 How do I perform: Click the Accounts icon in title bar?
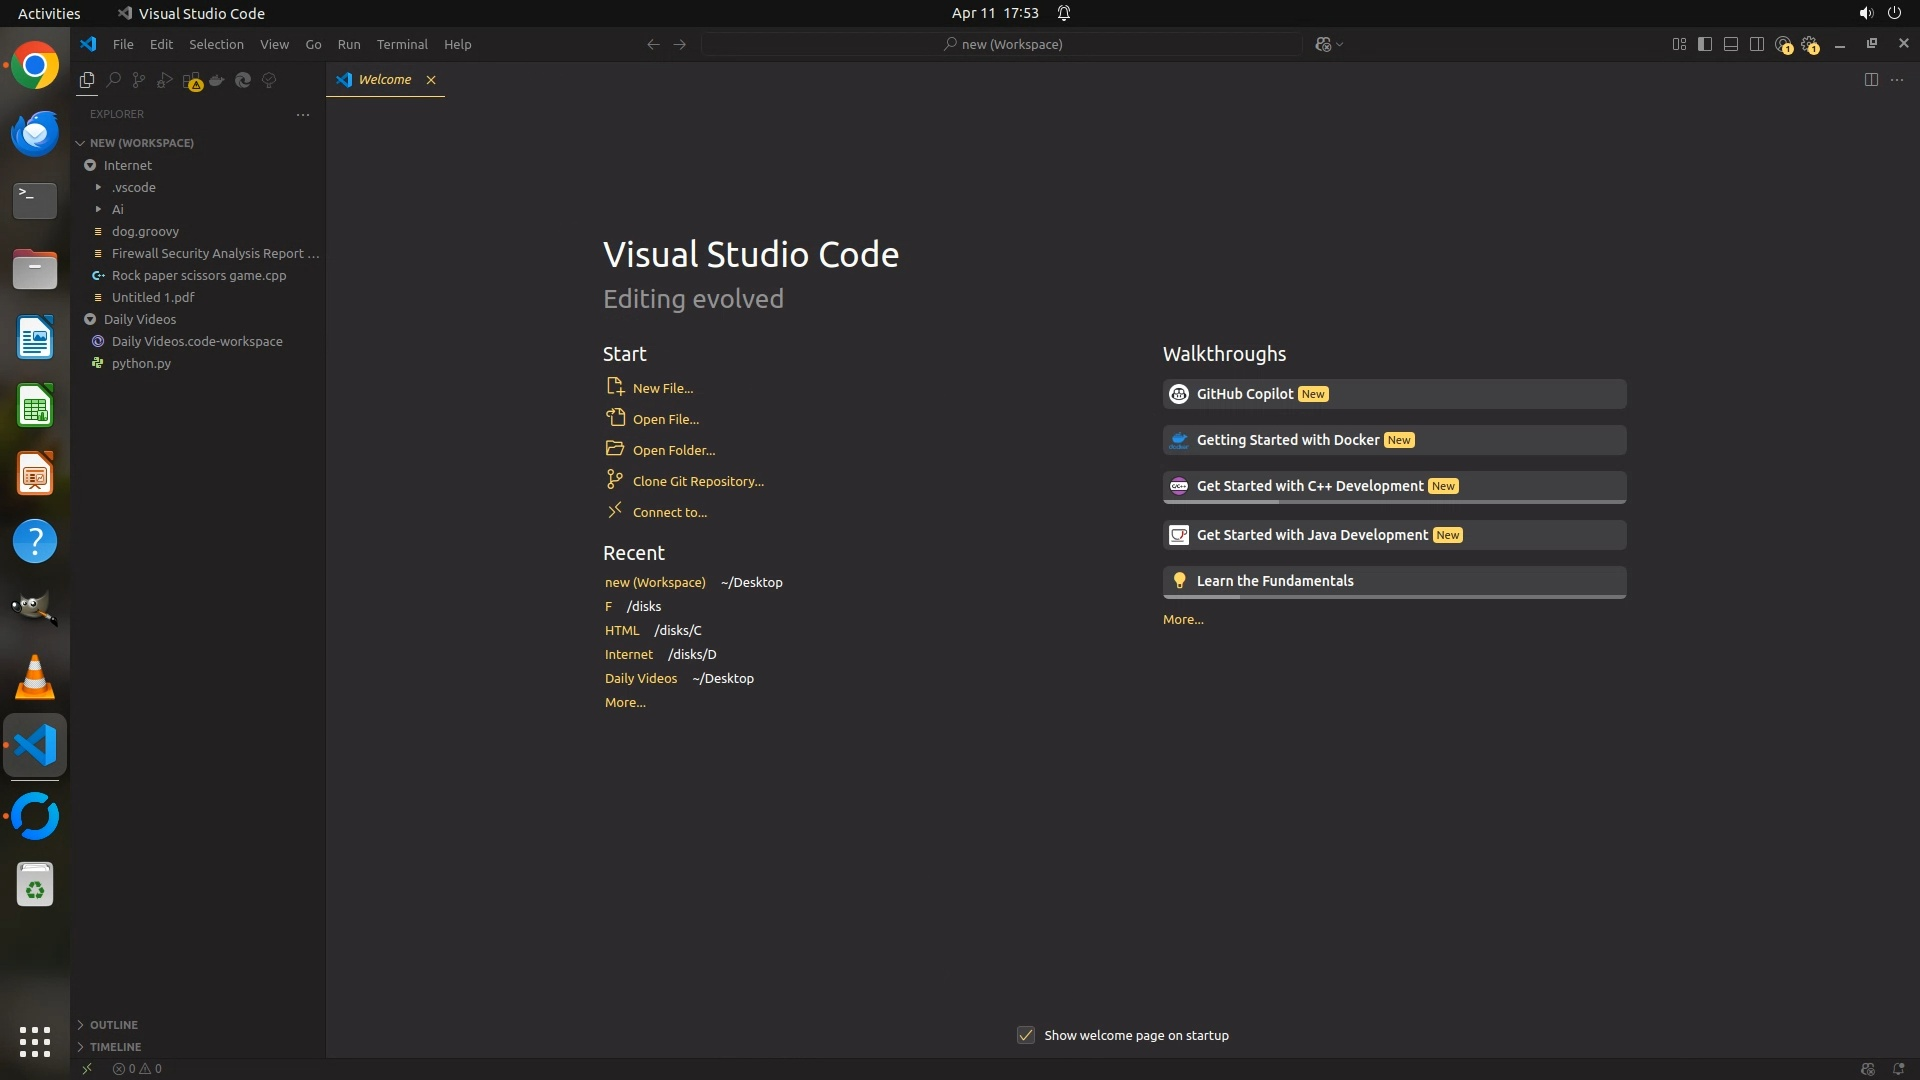pos(1783,44)
